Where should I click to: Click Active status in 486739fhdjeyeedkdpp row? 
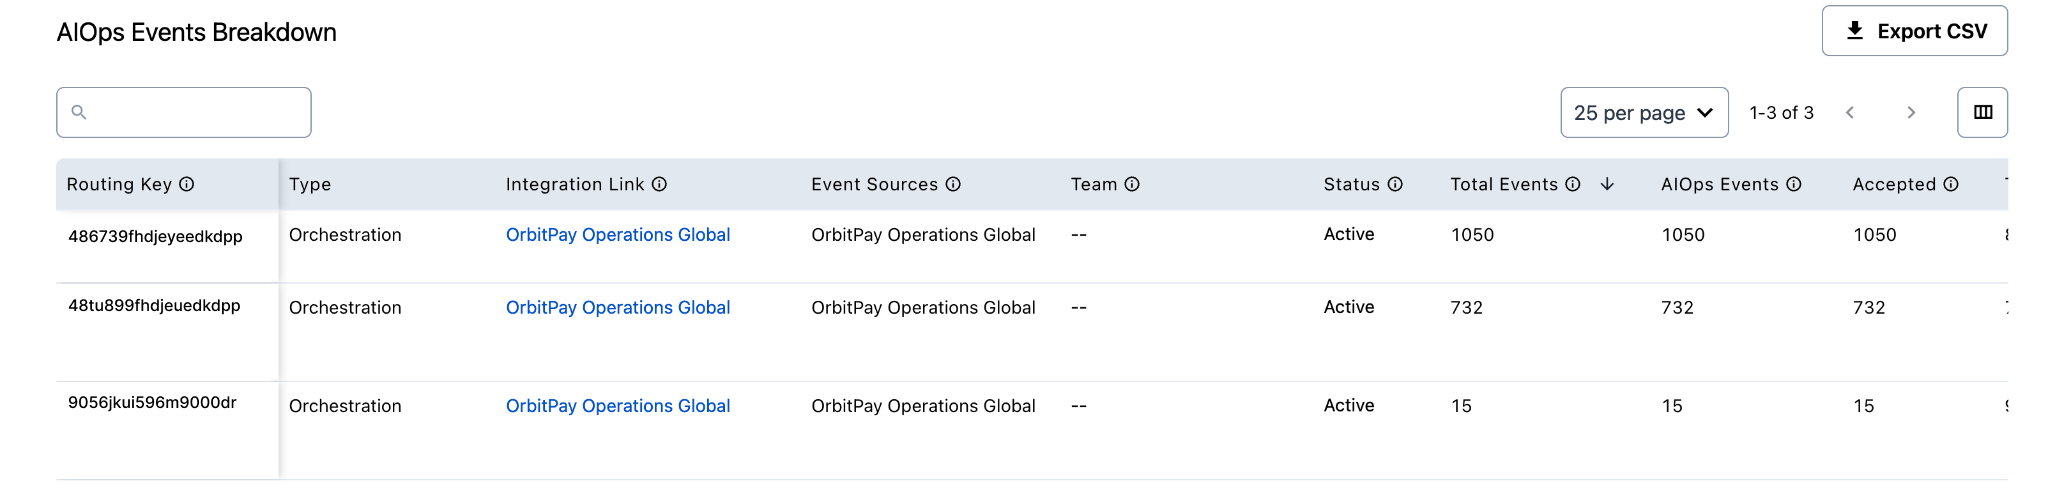click(1349, 234)
